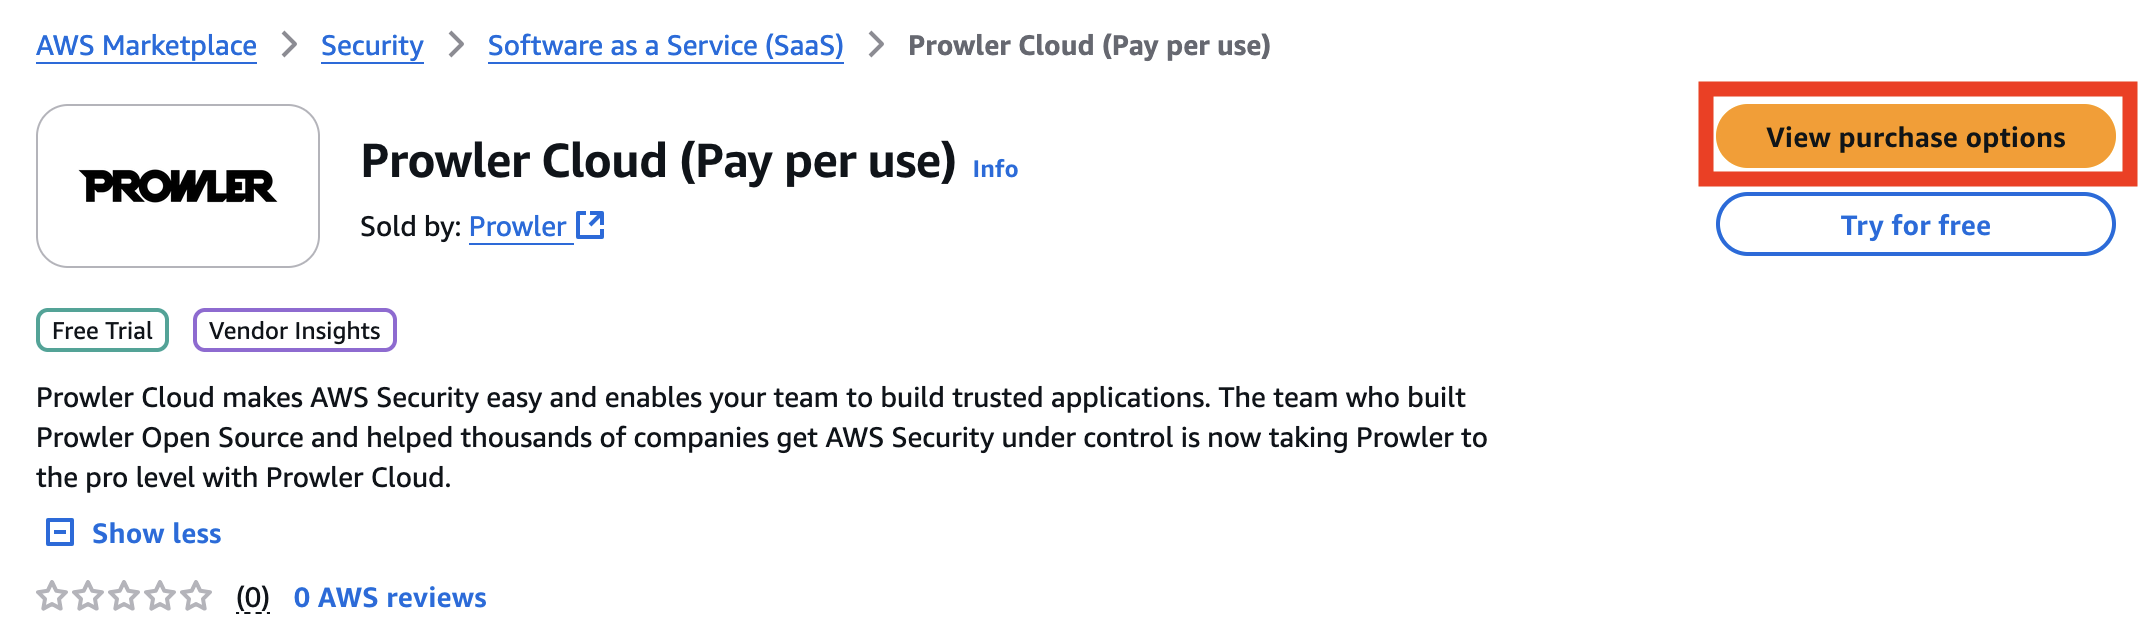2154x632 pixels.
Task: Click the Show less text link
Action: 157,533
